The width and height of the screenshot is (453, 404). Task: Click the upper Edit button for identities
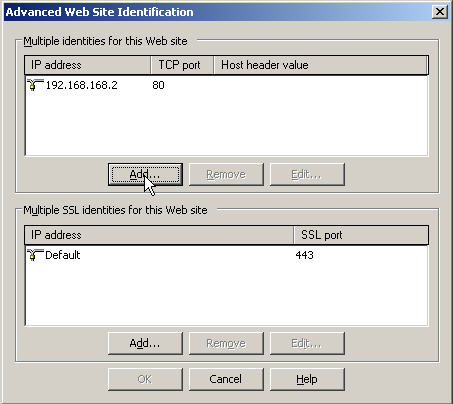[x=307, y=174]
